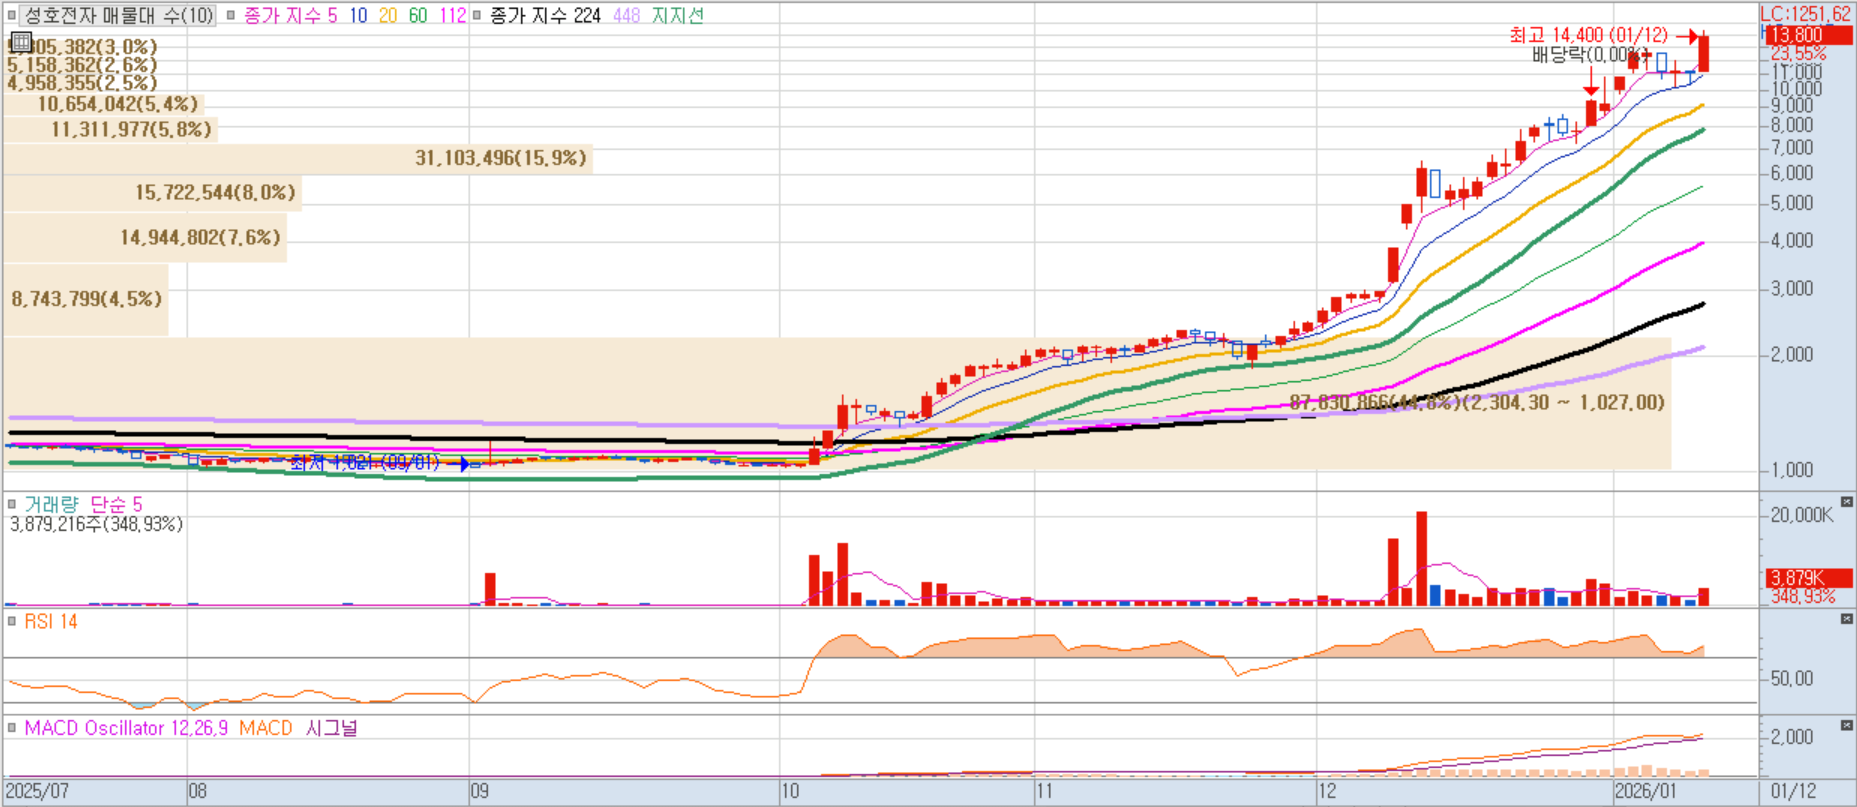Click the 최저 1,021 low annotation
Screen dimensions: 1857x807
[x=365, y=462]
